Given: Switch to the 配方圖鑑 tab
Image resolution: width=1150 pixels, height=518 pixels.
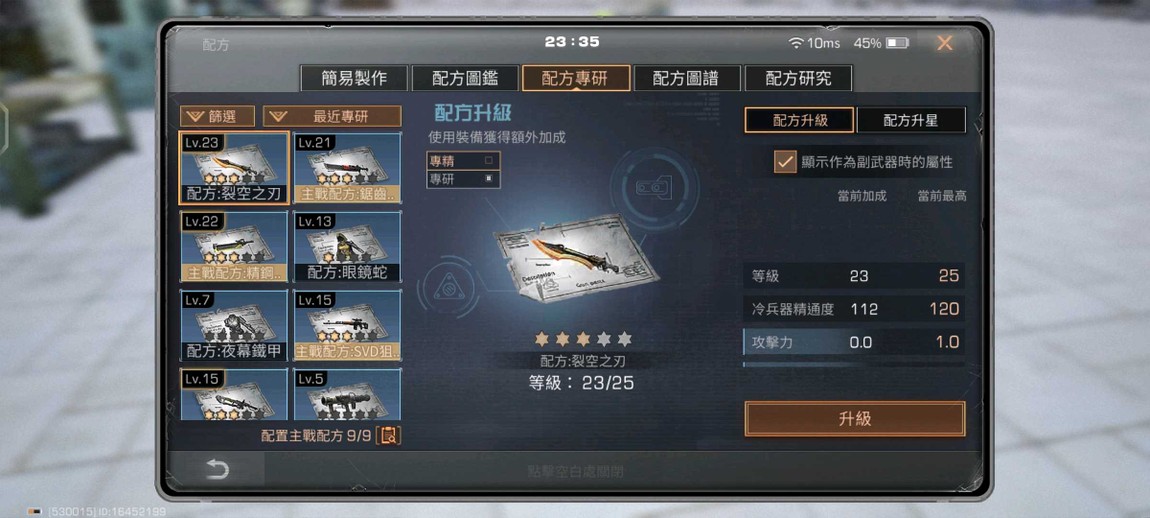Looking at the screenshot, I should pos(464,79).
